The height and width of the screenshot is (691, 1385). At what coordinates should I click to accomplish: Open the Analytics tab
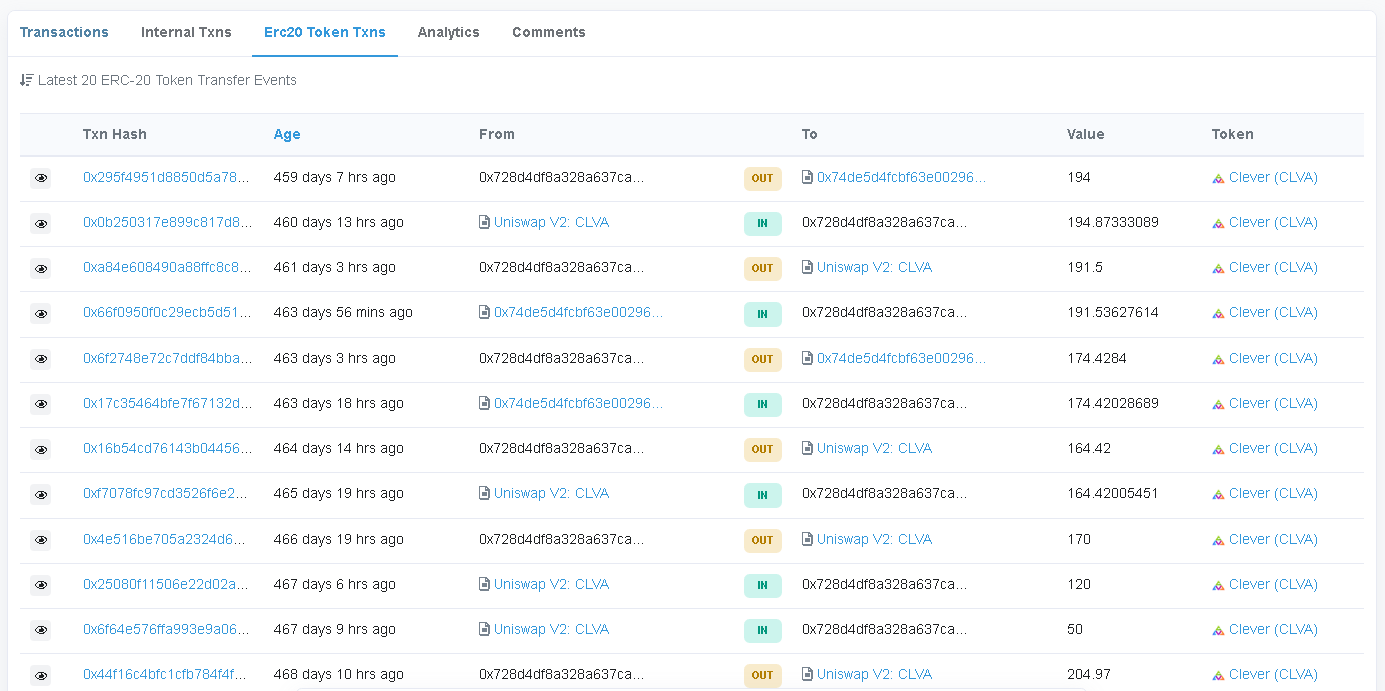click(449, 32)
